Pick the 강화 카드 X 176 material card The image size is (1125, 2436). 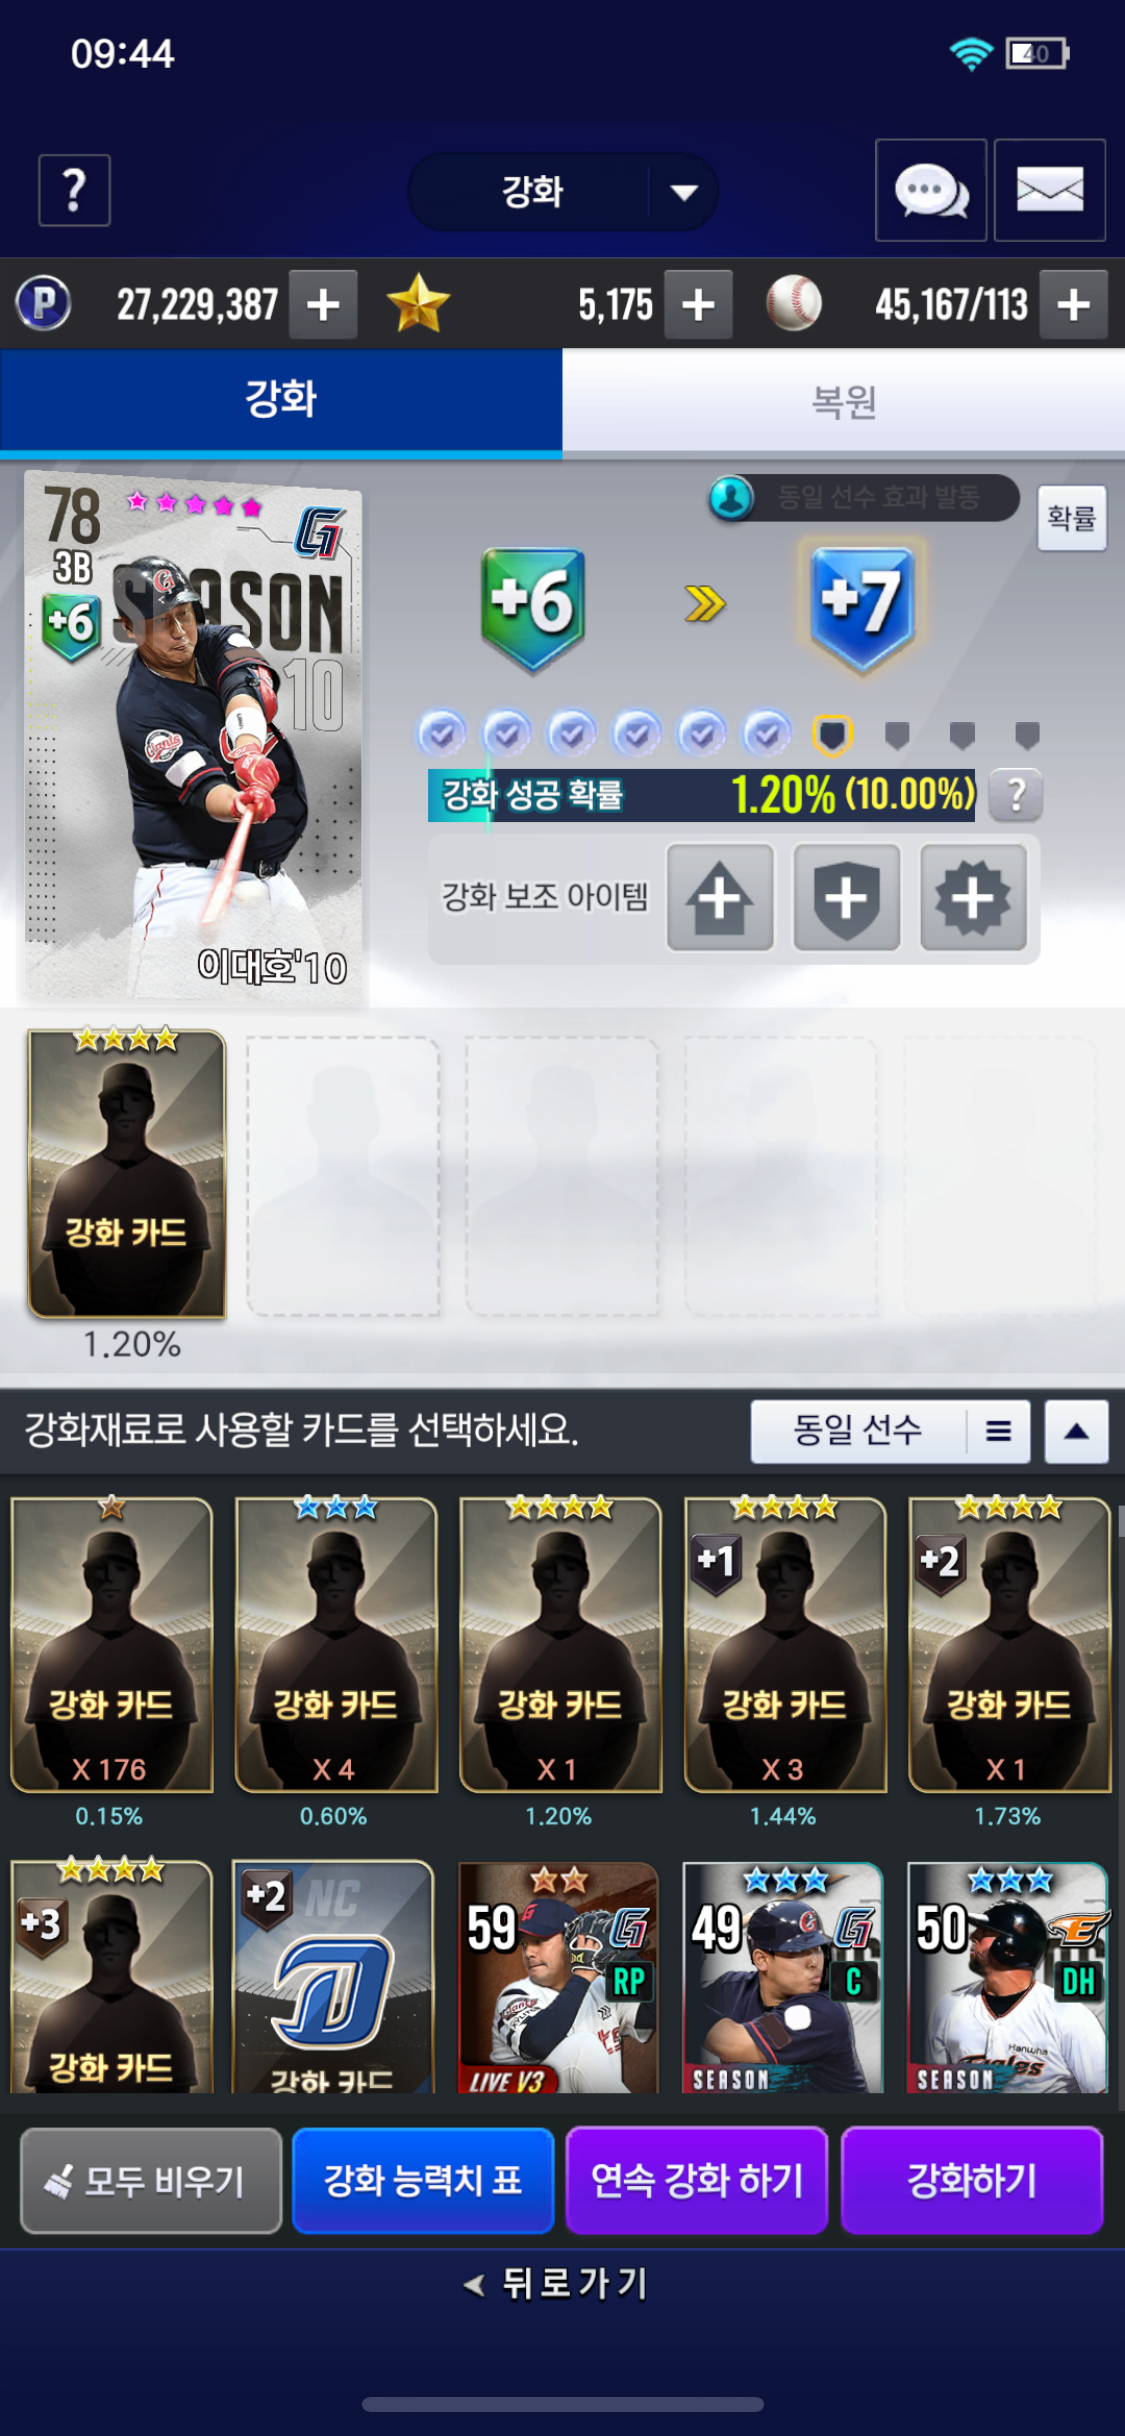(111, 1645)
